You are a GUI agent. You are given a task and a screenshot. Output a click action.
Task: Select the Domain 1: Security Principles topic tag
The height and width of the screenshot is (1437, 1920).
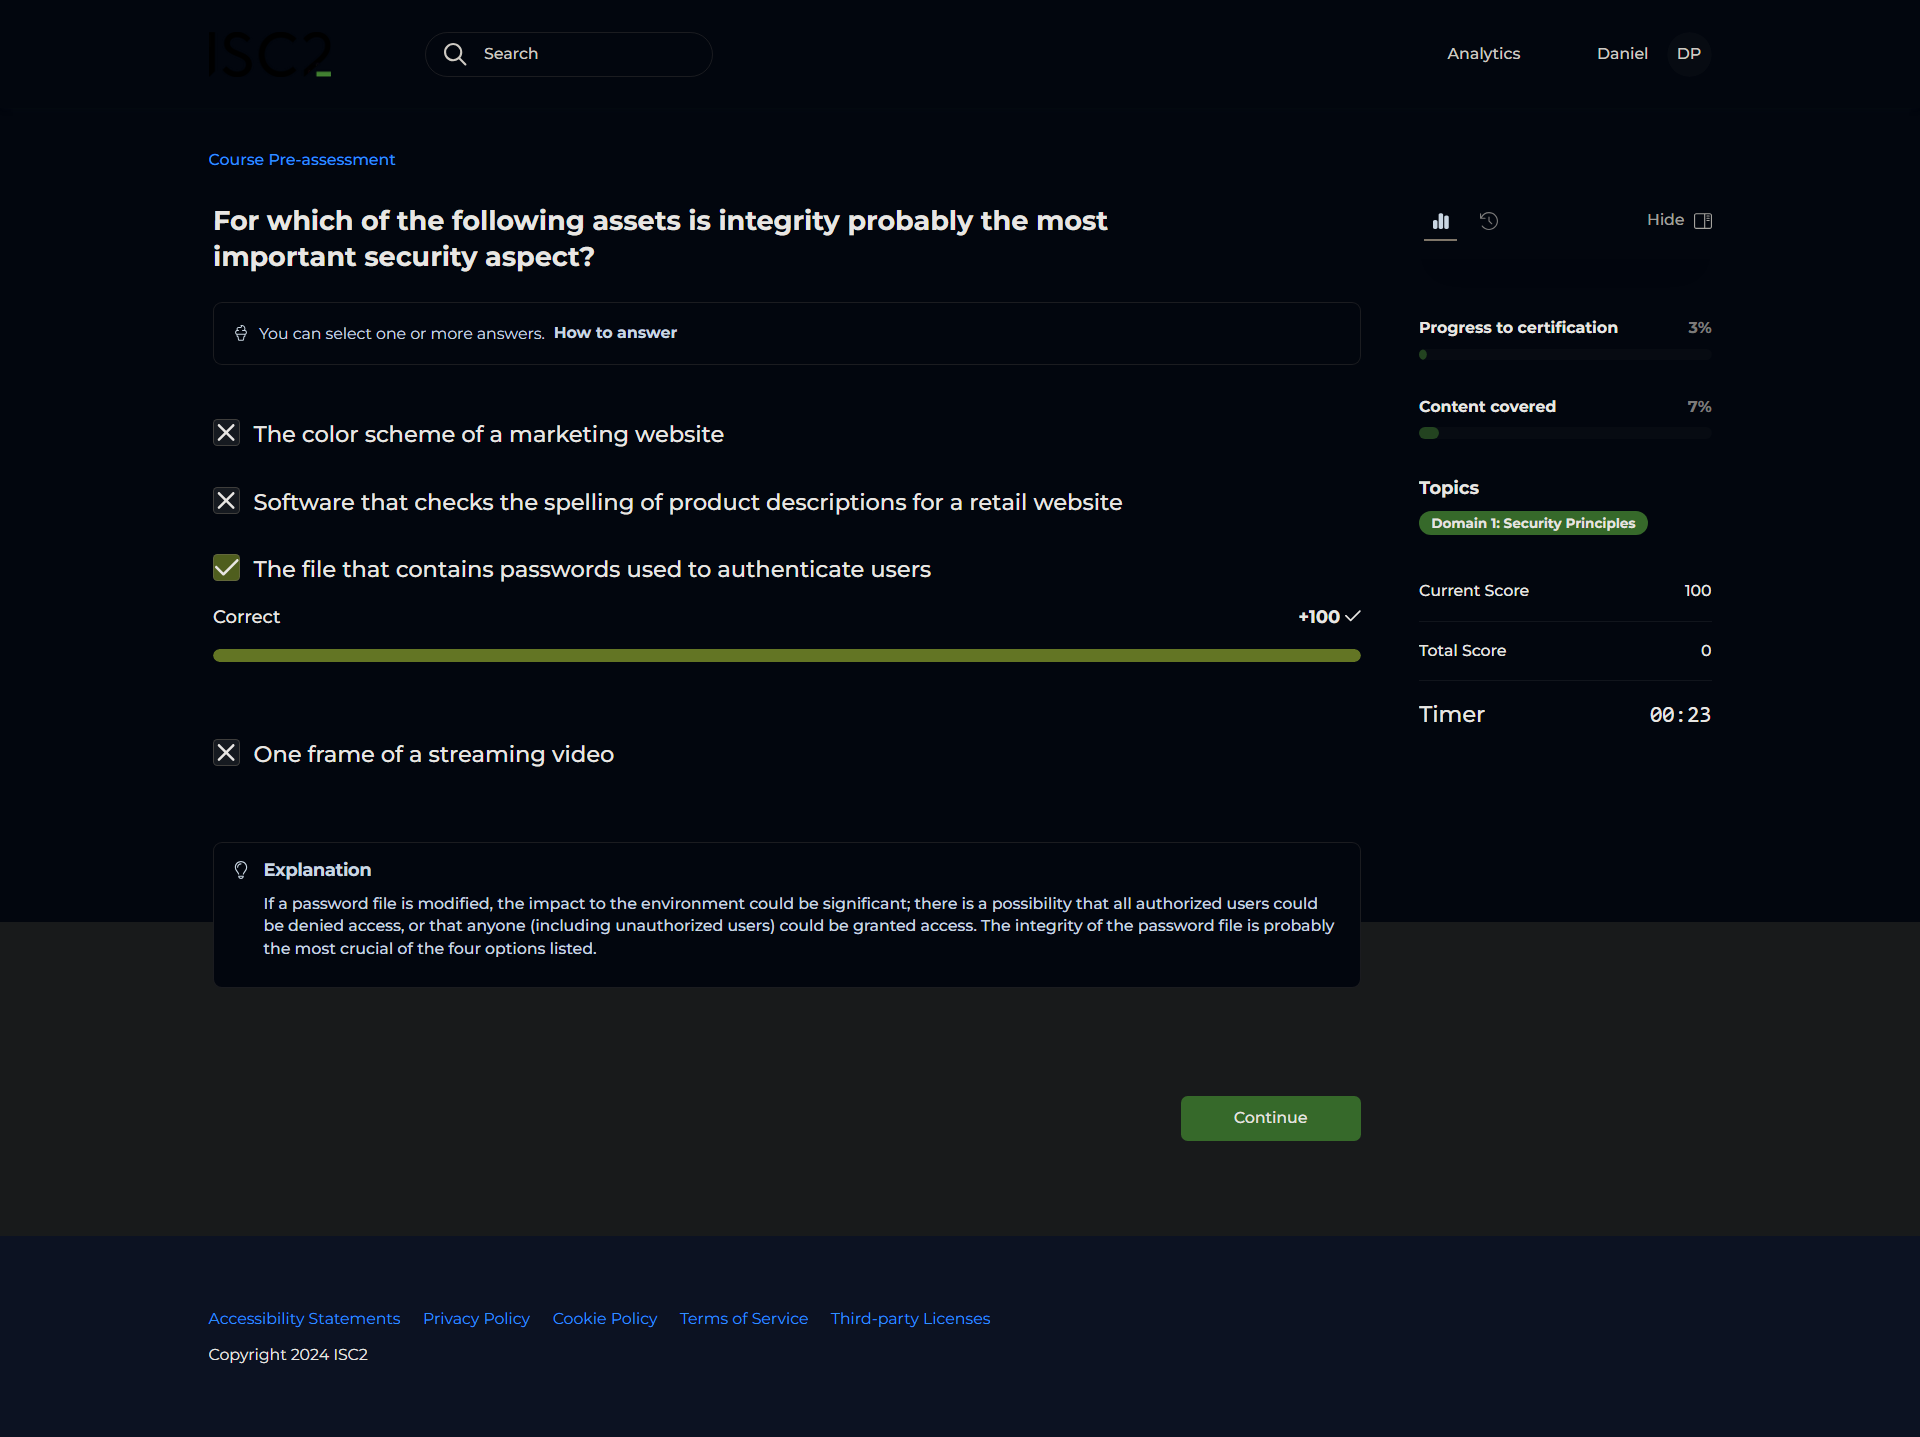coord(1532,523)
